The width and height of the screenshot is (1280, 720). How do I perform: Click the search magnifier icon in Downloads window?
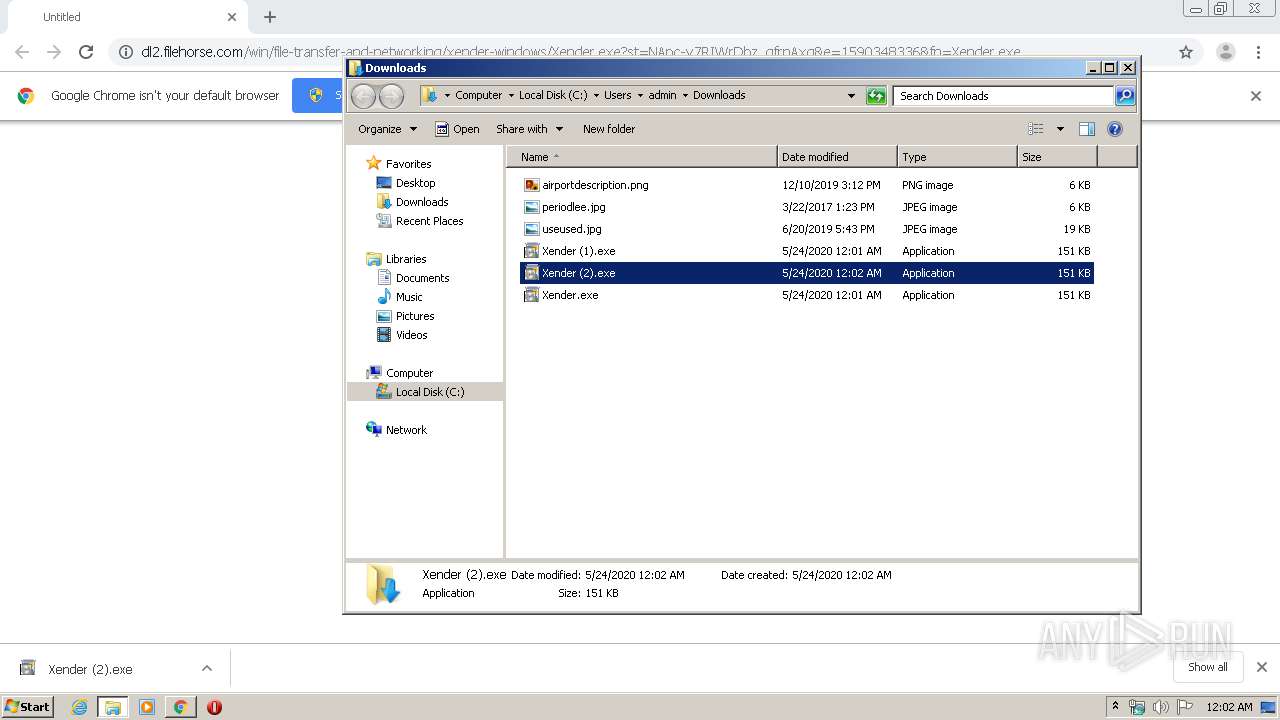pyautogui.click(x=1125, y=96)
